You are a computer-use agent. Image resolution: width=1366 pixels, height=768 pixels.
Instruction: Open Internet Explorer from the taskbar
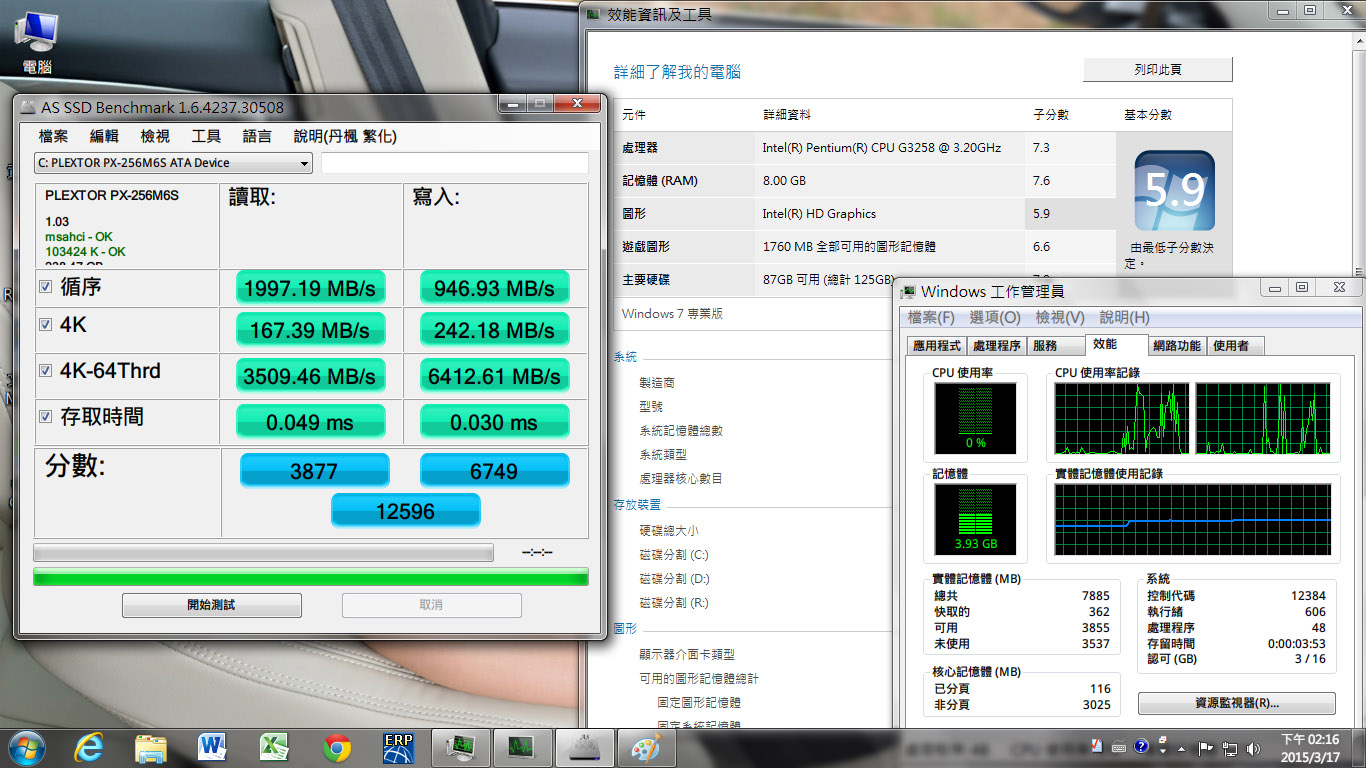tap(89, 747)
